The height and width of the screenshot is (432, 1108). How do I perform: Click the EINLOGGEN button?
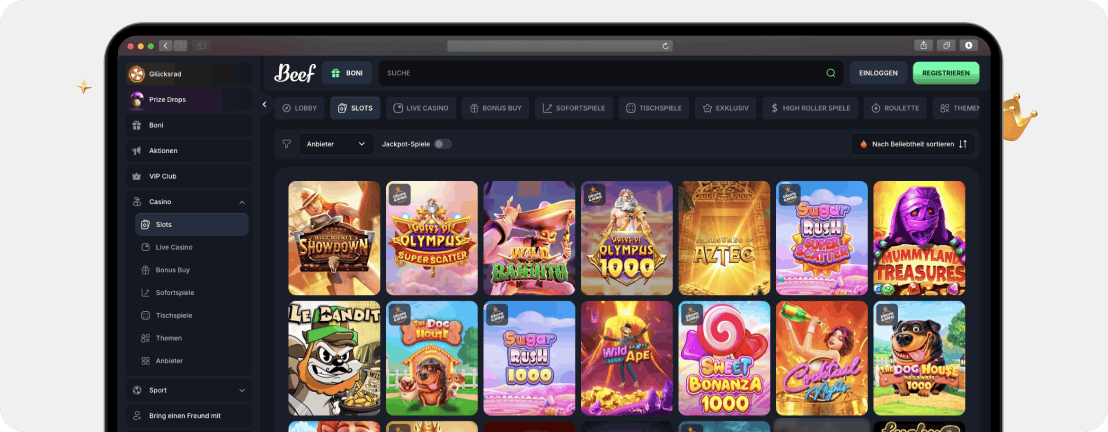point(878,73)
